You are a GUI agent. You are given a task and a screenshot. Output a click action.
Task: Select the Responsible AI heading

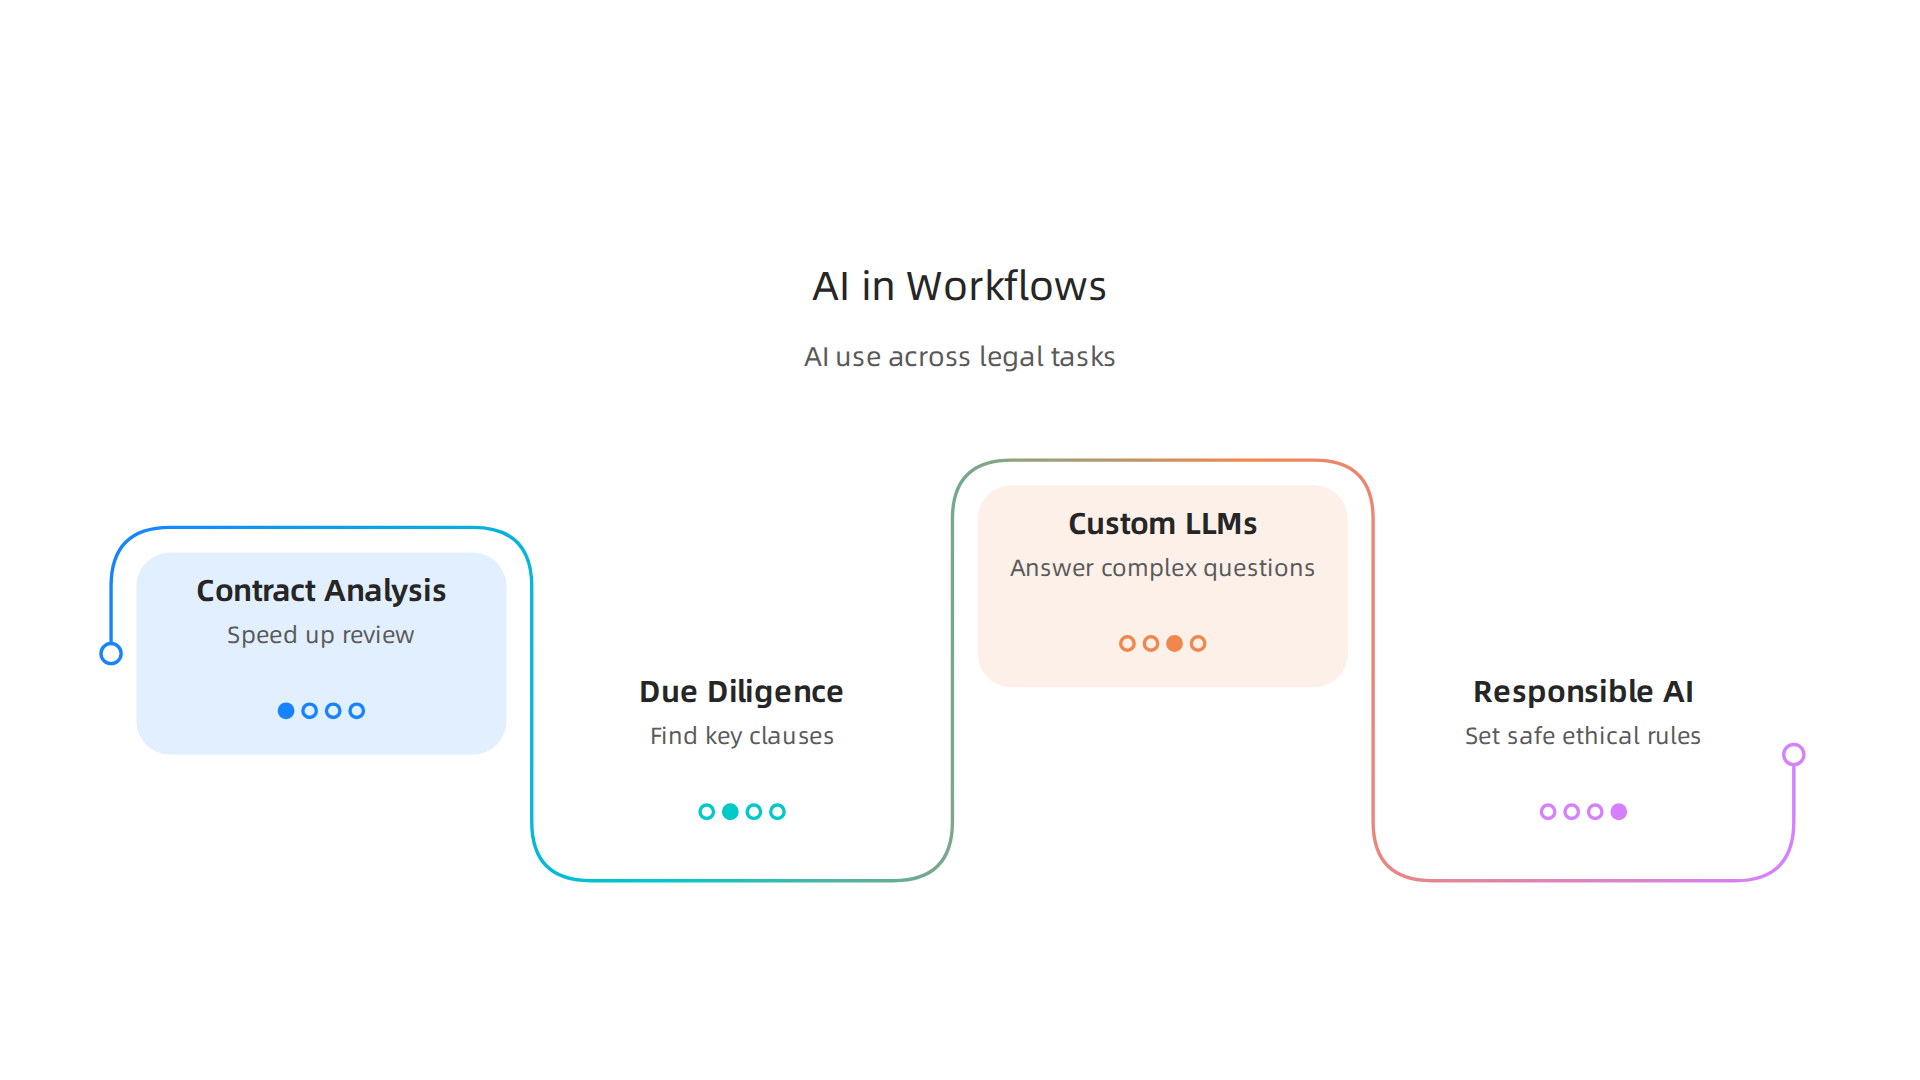(1583, 692)
